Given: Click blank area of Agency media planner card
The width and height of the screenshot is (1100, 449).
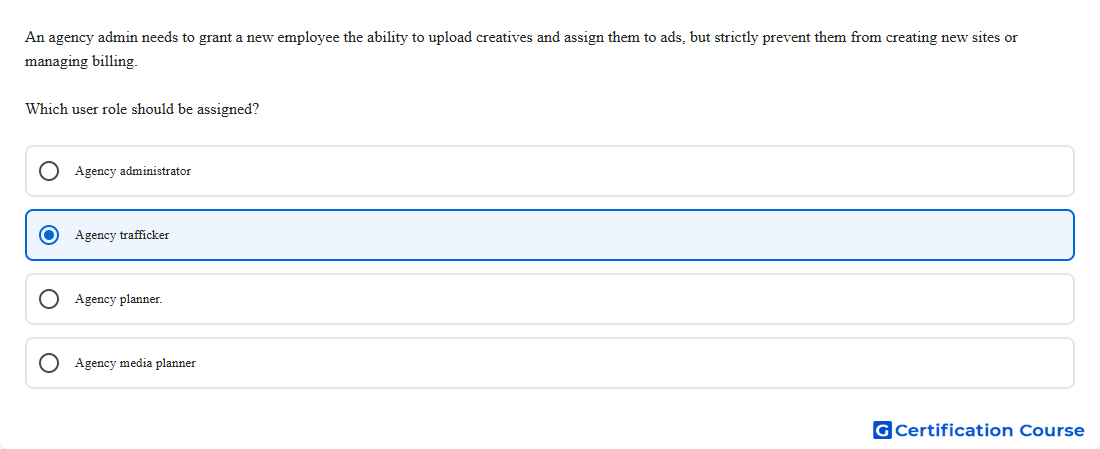Looking at the screenshot, I should point(631,363).
